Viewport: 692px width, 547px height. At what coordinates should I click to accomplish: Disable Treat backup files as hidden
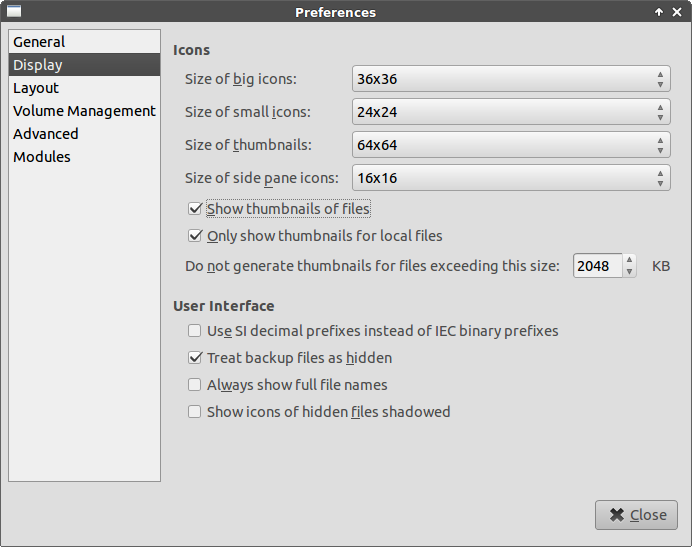195,358
